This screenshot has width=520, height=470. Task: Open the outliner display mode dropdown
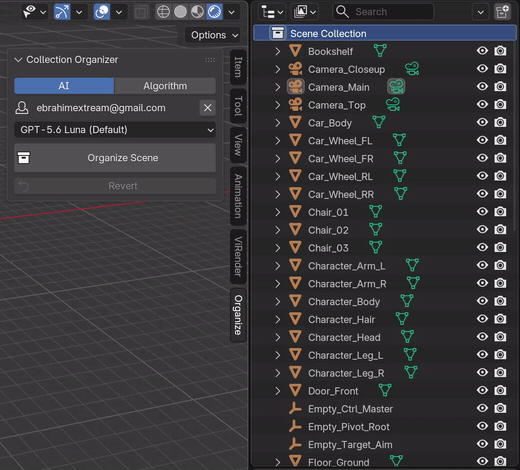click(305, 12)
